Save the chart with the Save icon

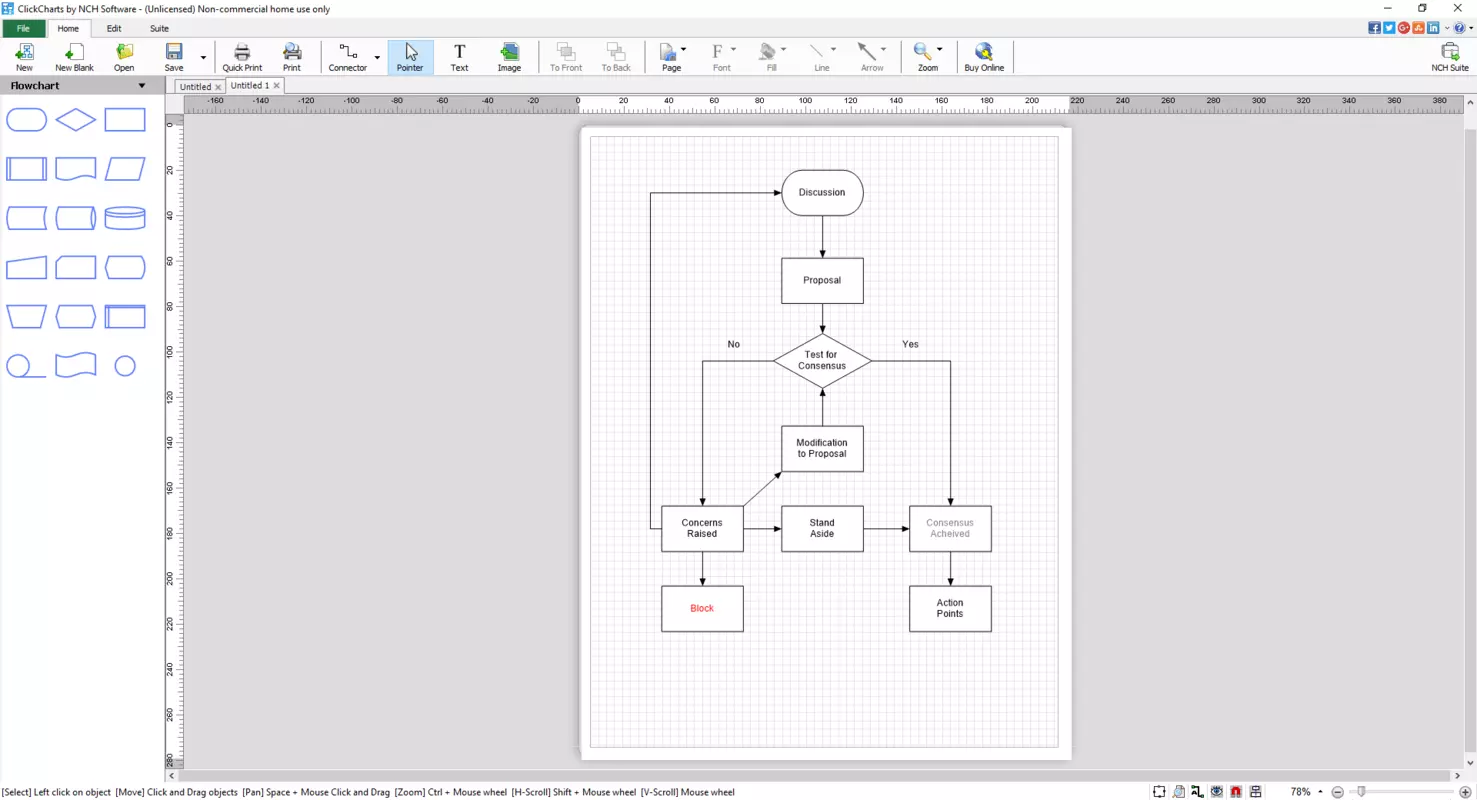click(174, 57)
